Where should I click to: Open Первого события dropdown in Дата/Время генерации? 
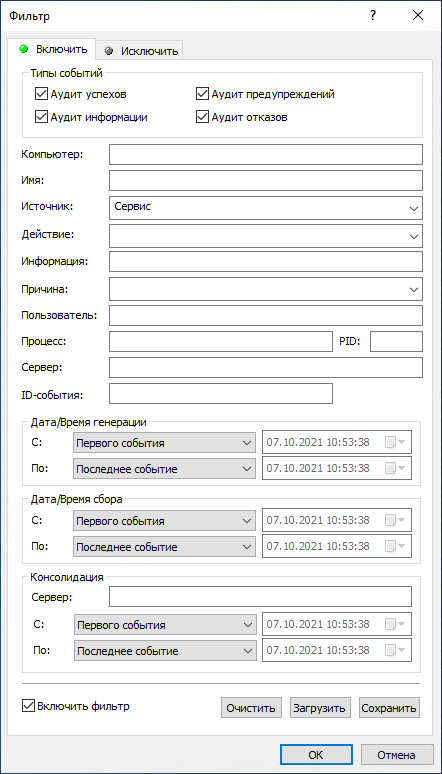click(x=164, y=443)
